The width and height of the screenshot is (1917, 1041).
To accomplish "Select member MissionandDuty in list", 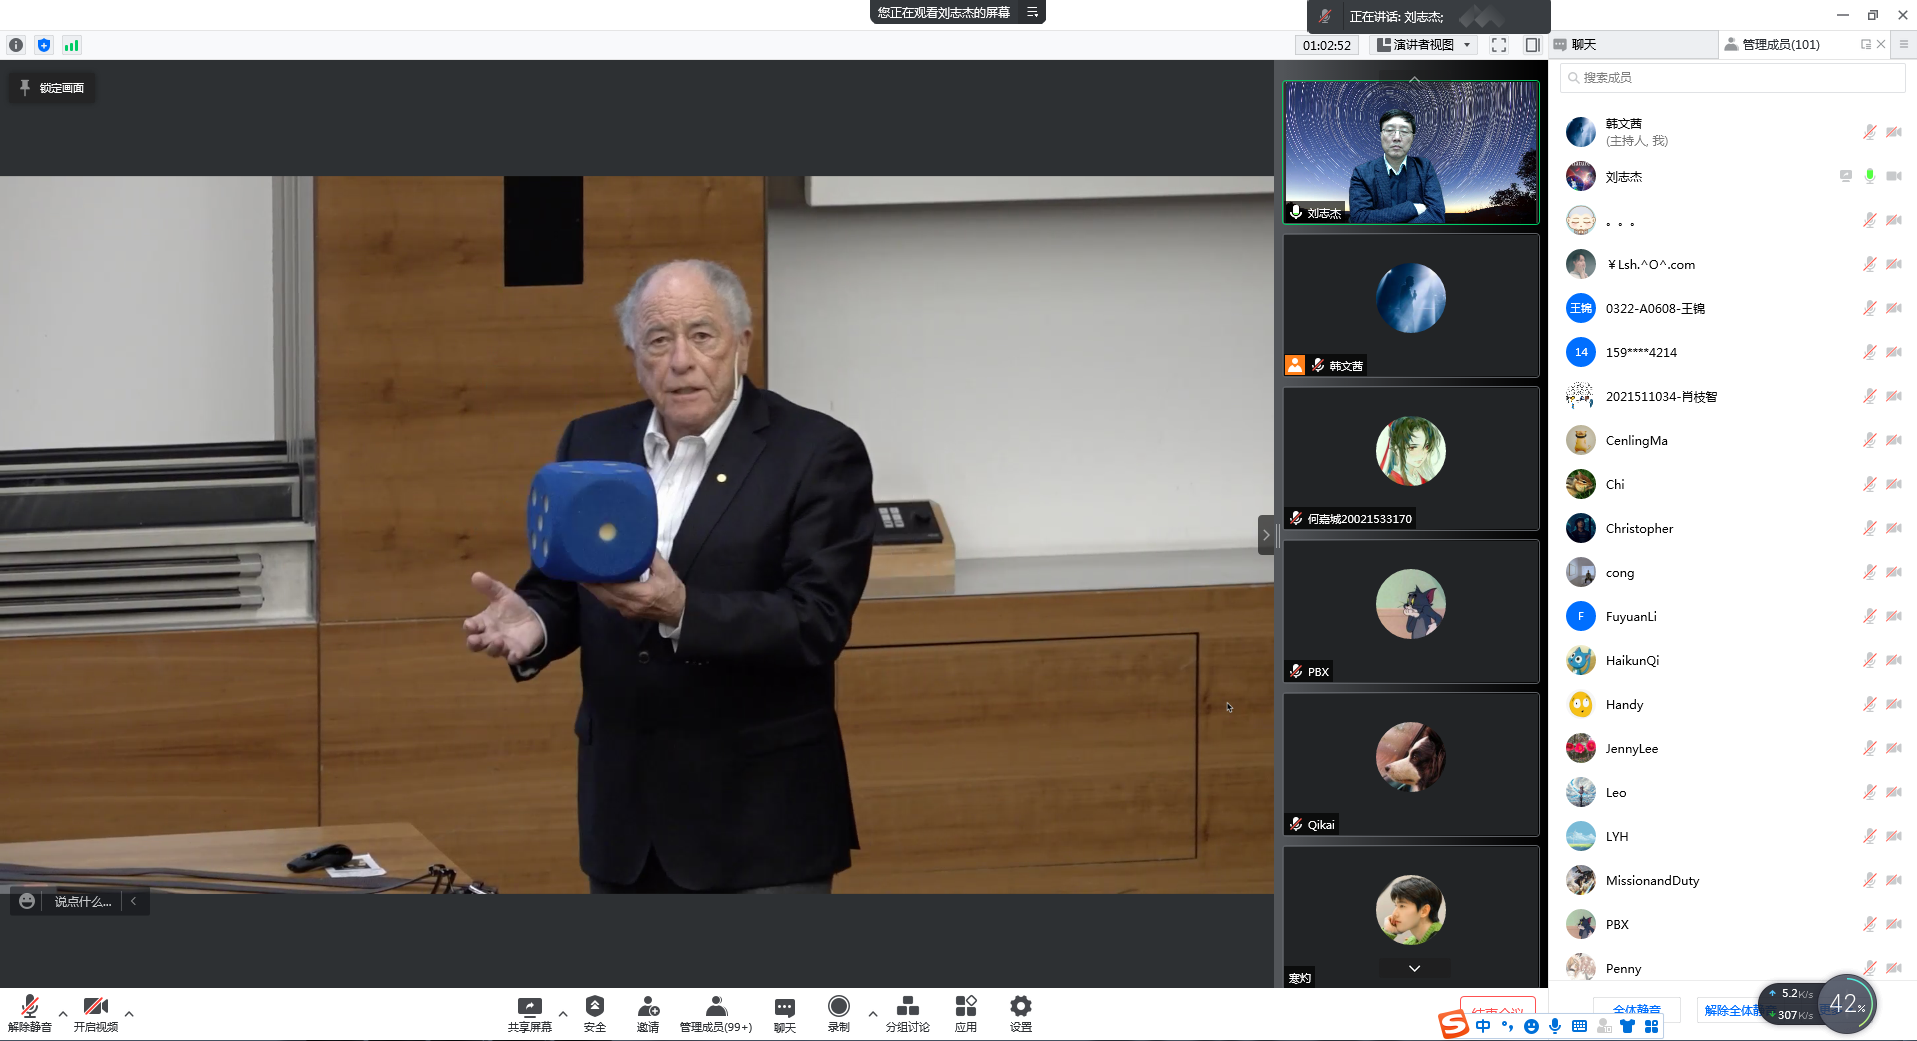I will (1733, 880).
